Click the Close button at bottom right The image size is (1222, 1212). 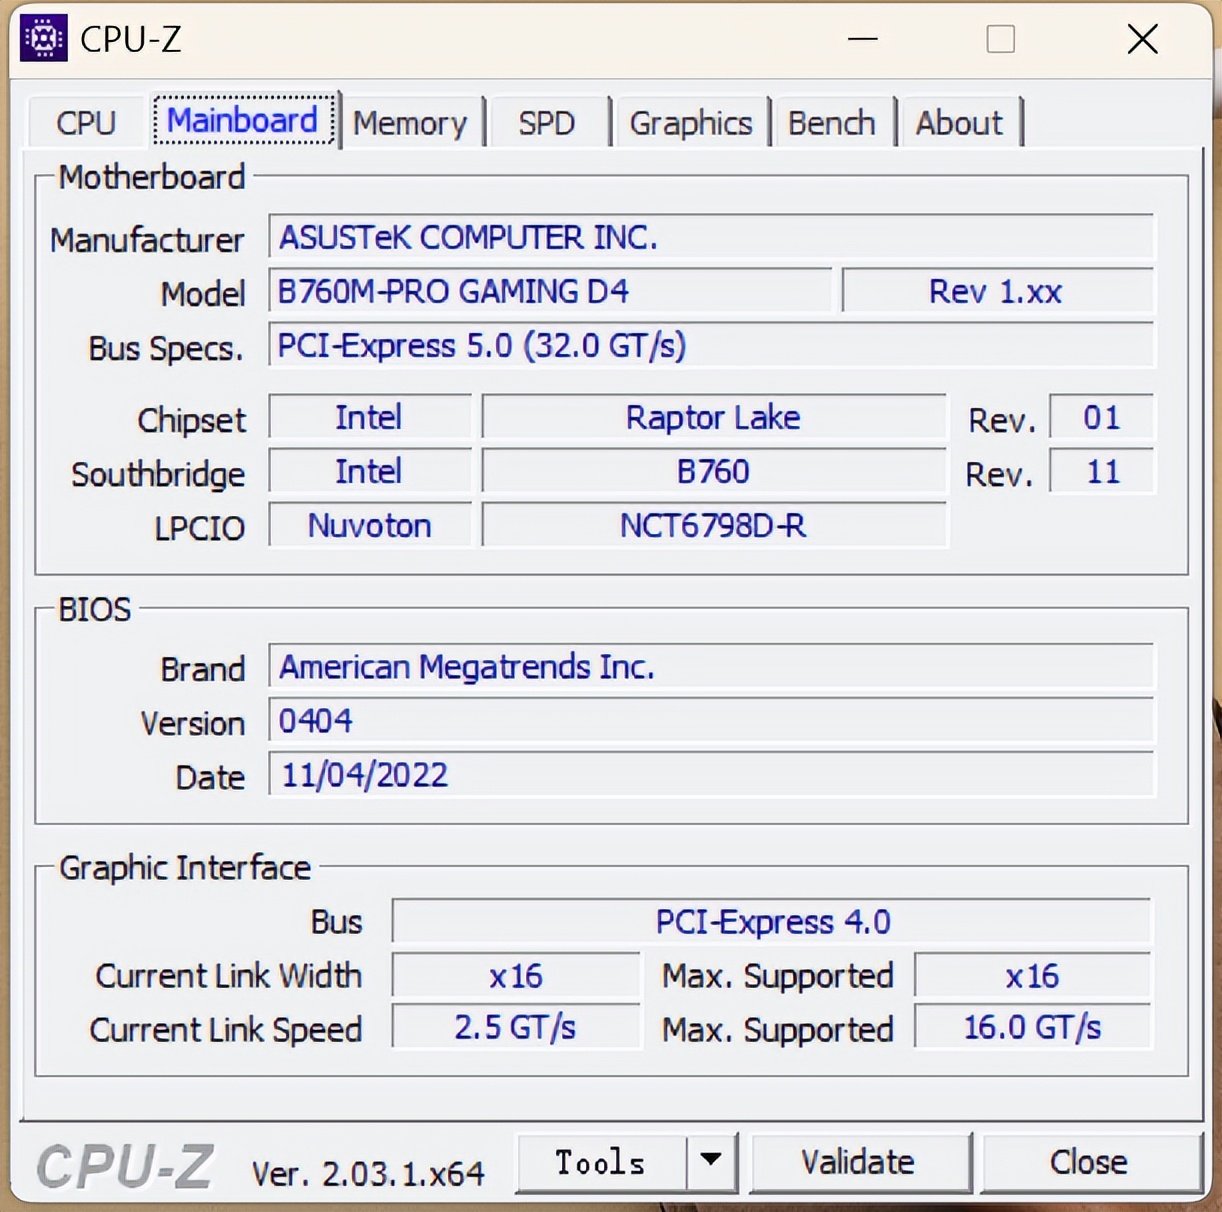1088,1161
